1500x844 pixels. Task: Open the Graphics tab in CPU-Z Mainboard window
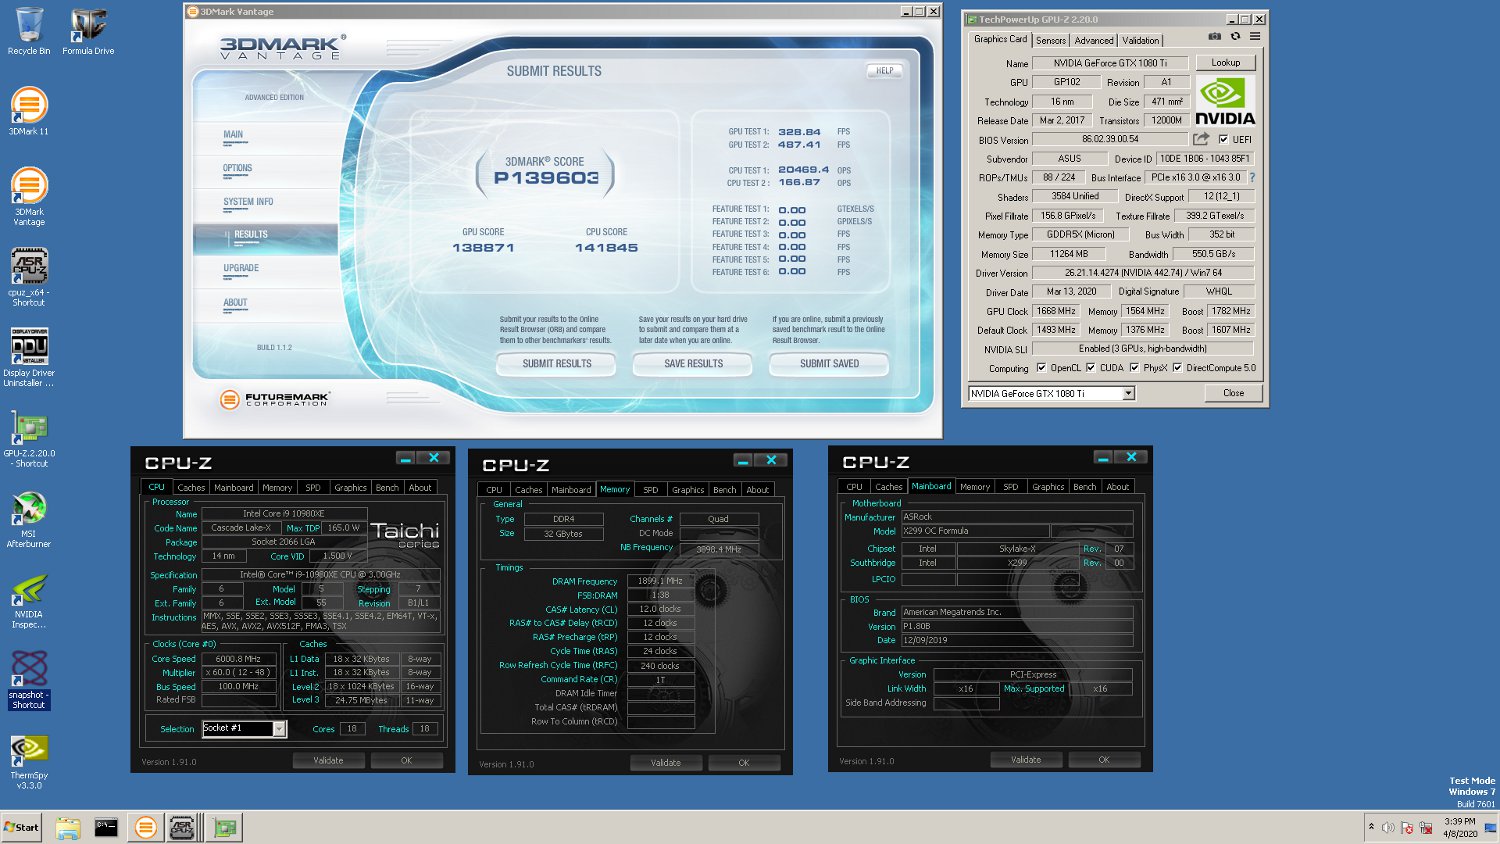[x=1048, y=486]
